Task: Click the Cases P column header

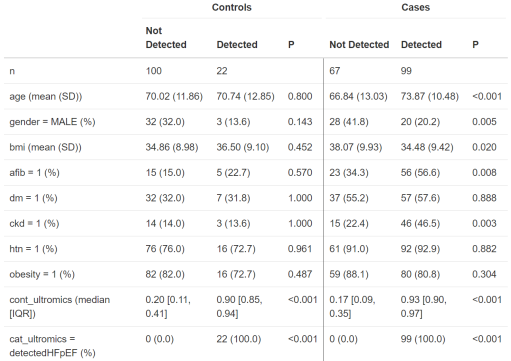Action: click(x=475, y=45)
